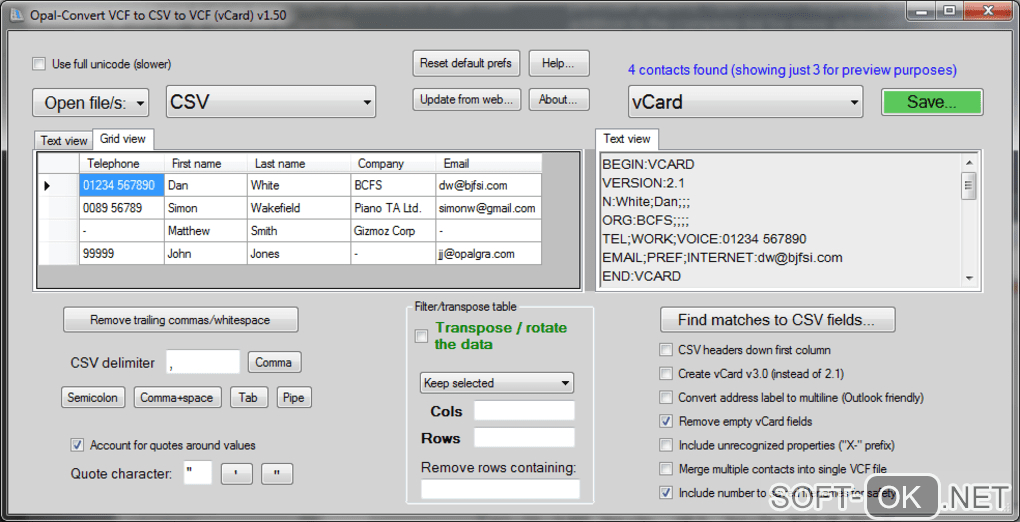Uncheck Remove empty vCard fields
The width and height of the screenshot is (1020, 522).
pyautogui.click(x=665, y=421)
